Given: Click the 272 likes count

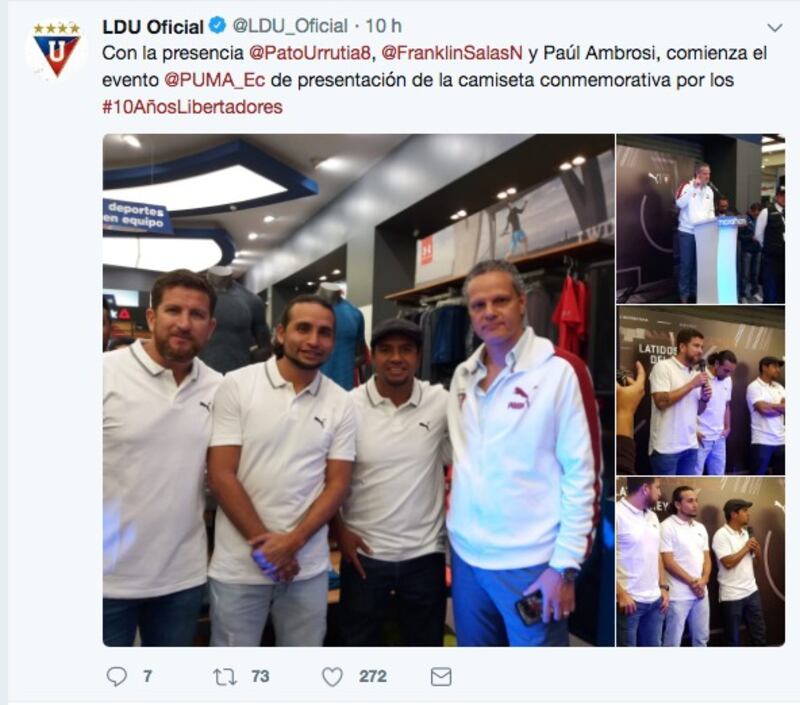Looking at the screenshot, I should tap(373, 676).
